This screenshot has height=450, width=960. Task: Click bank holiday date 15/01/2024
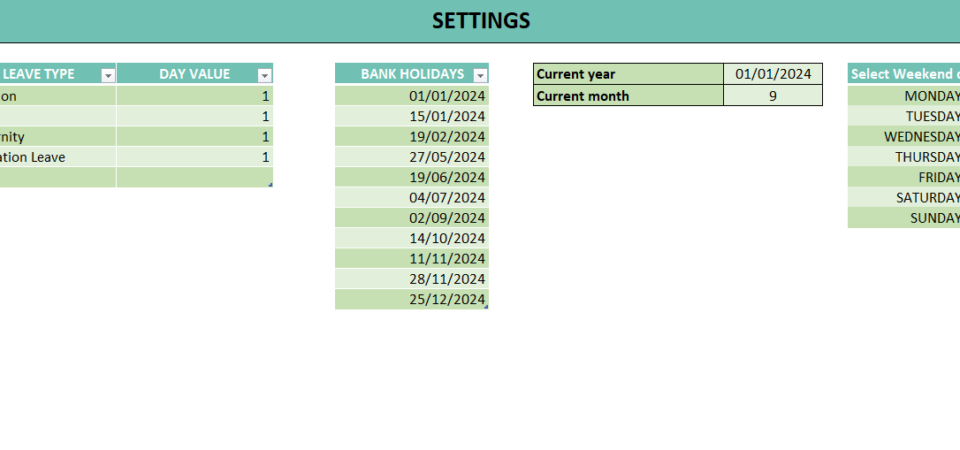pyautogui.click(x=412, y=116)
